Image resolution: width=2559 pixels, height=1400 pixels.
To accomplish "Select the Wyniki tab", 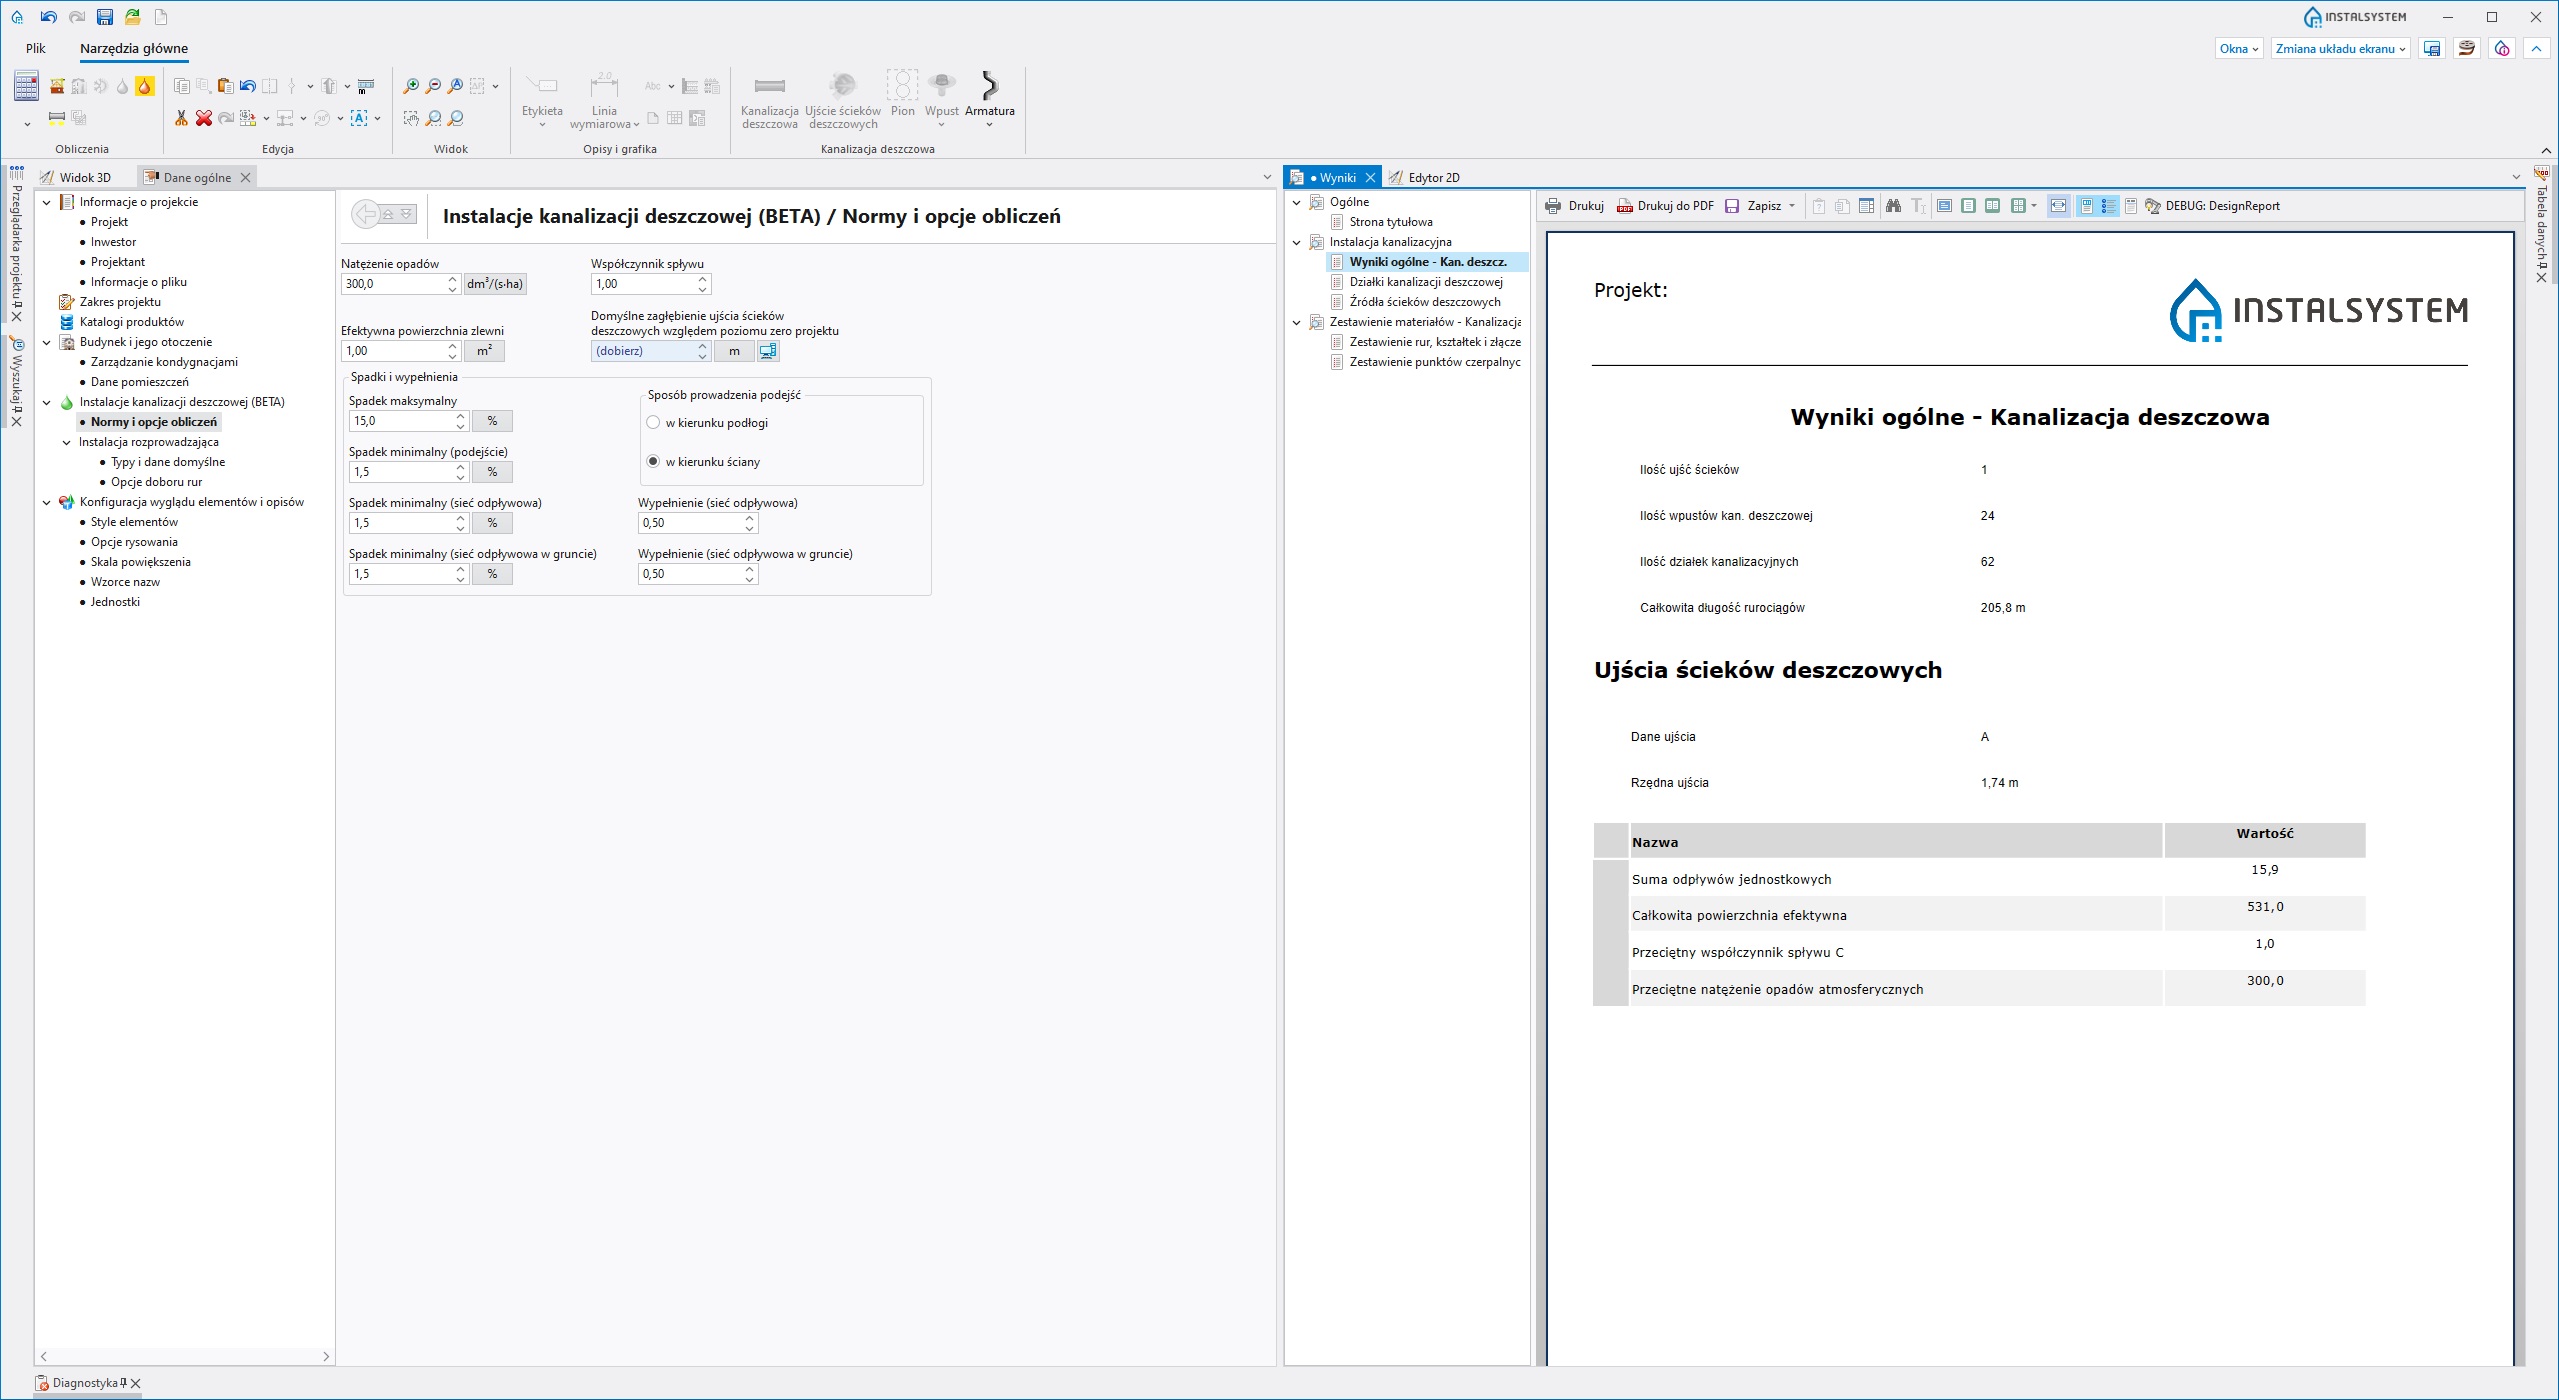I will point(1331,177).
